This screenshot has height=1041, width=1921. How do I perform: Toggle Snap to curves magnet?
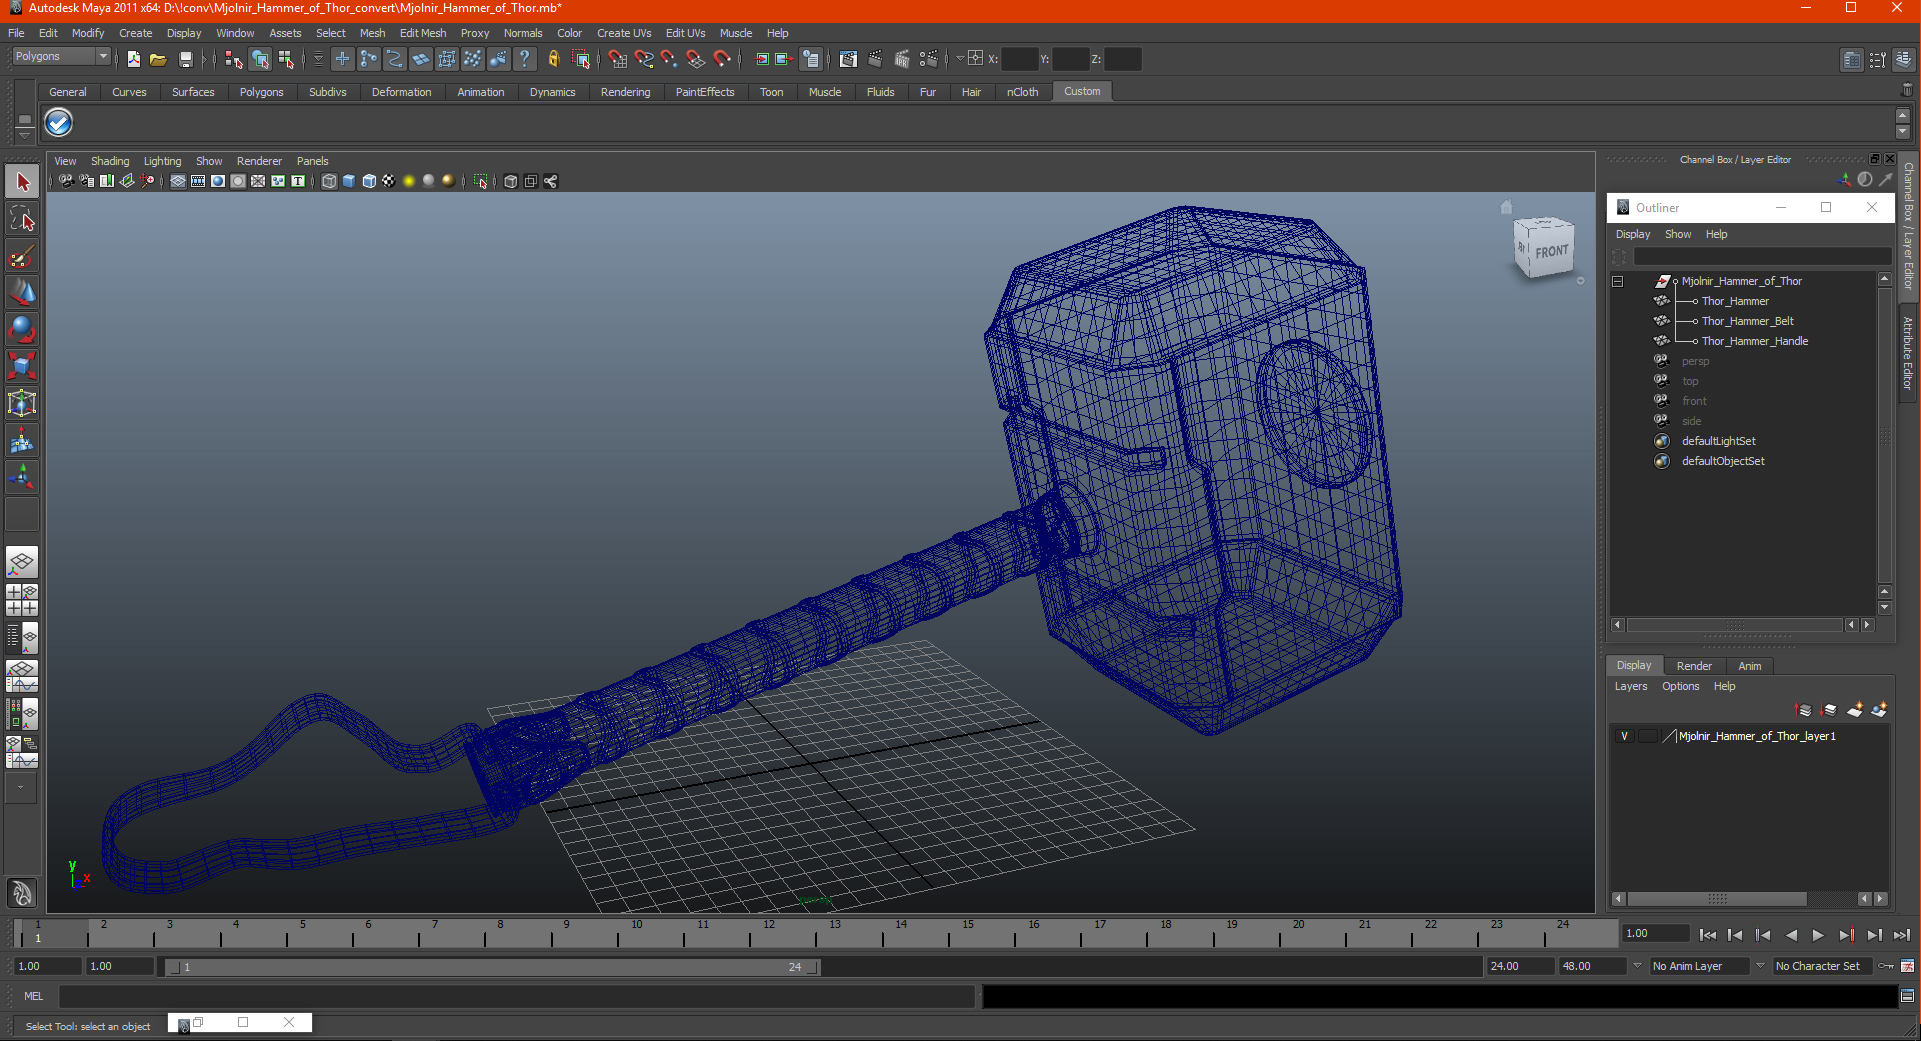point(644,59)
